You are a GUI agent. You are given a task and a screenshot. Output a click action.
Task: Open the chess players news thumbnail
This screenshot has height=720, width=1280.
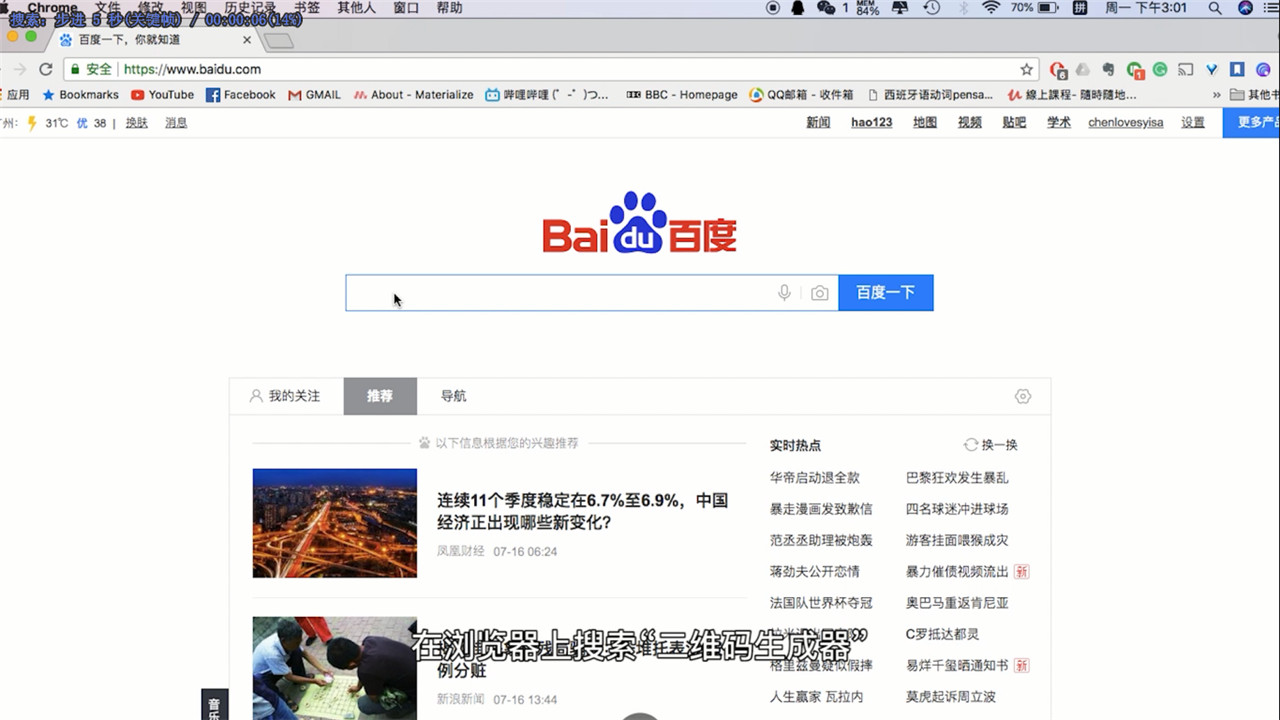click(334, 668)
